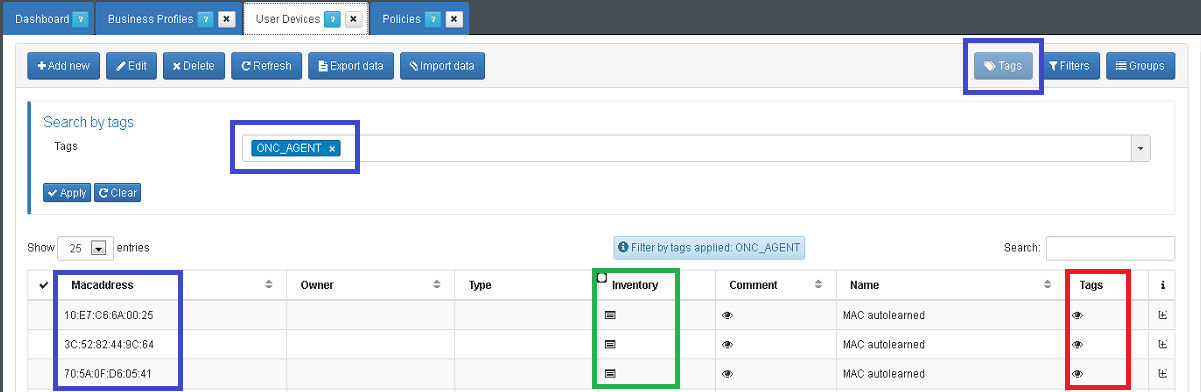Click Import data button

(442, 66)
